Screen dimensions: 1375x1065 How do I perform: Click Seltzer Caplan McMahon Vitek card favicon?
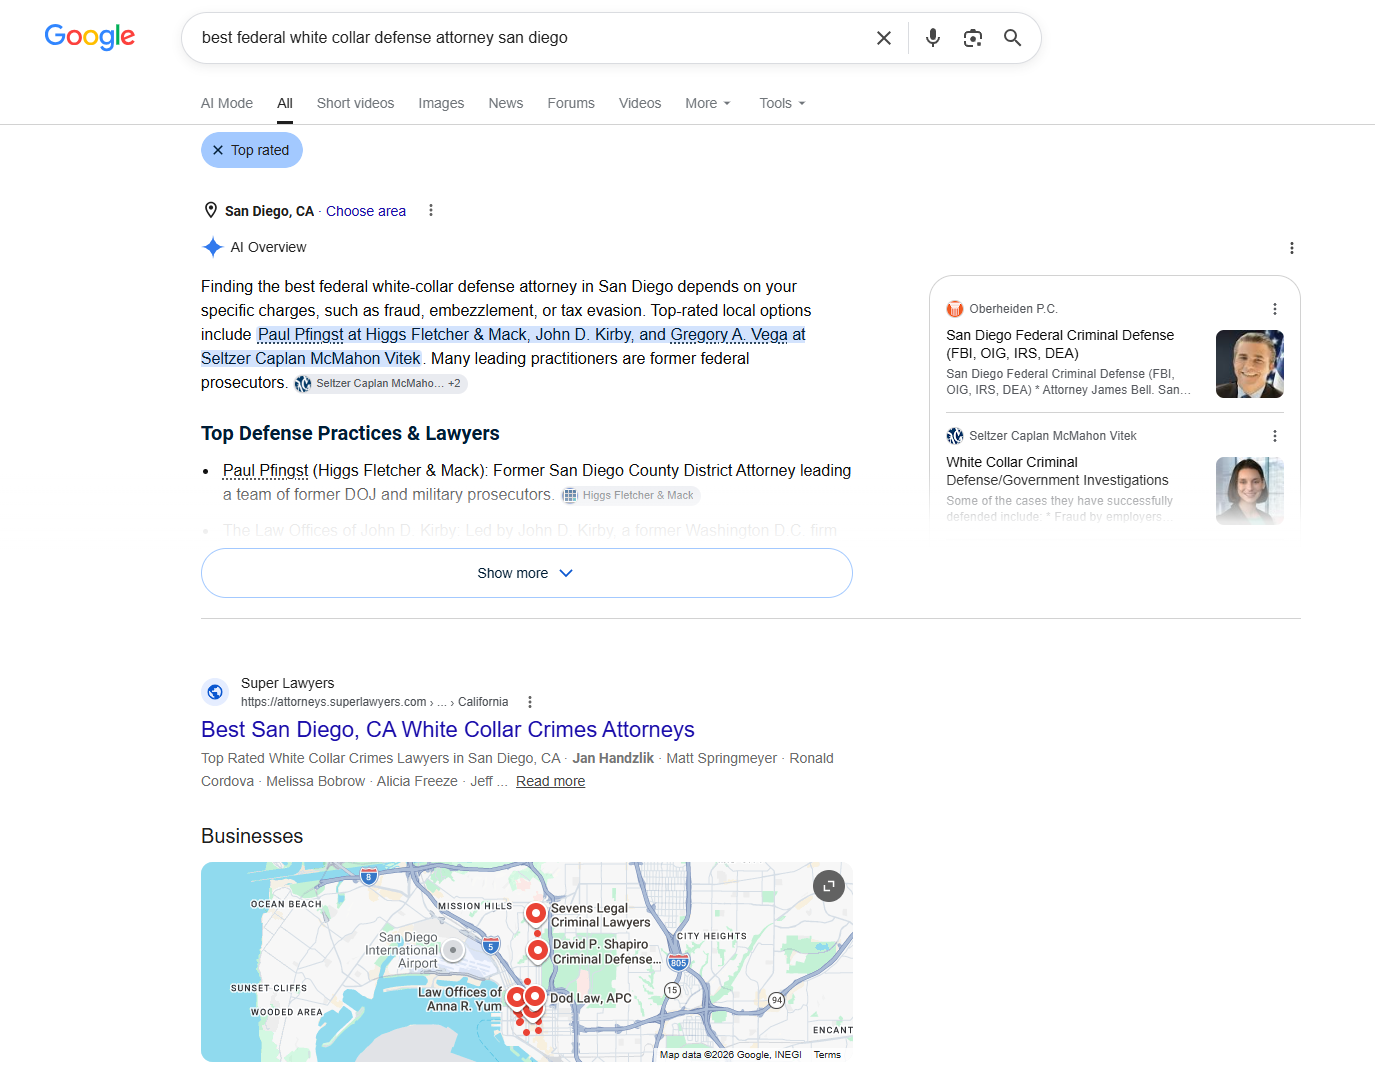tap(955, 436)
